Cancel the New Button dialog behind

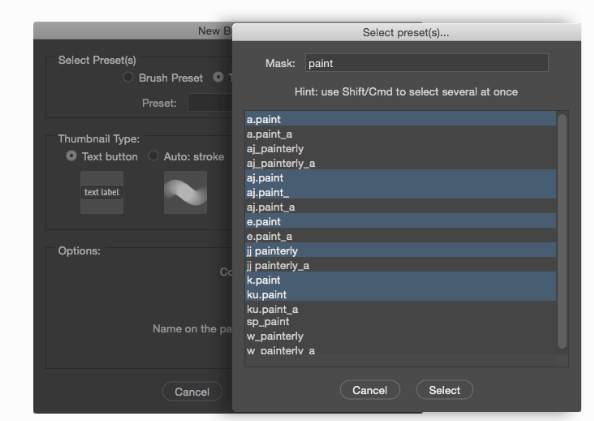pyautogui.click(x=192, y=391)
